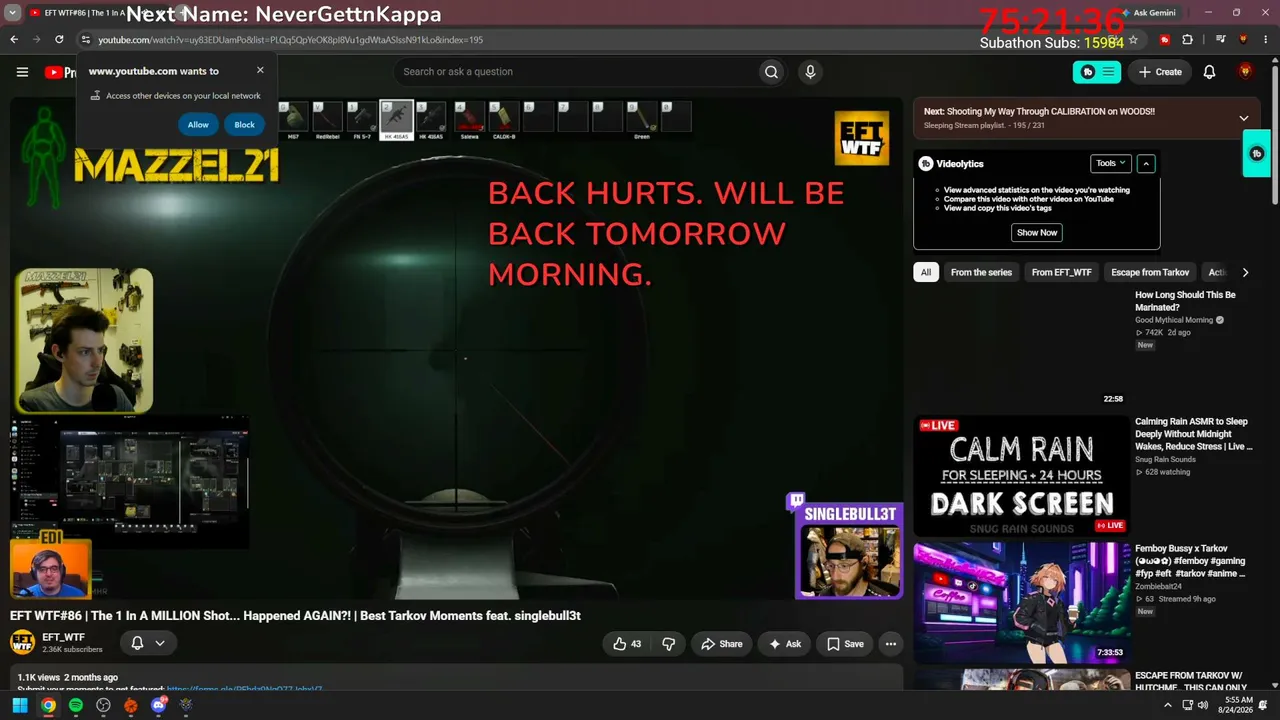Screen dimensions: 1280x720
Task: Open the Videolytics Tools dropdown
Action: (1110, 163)
